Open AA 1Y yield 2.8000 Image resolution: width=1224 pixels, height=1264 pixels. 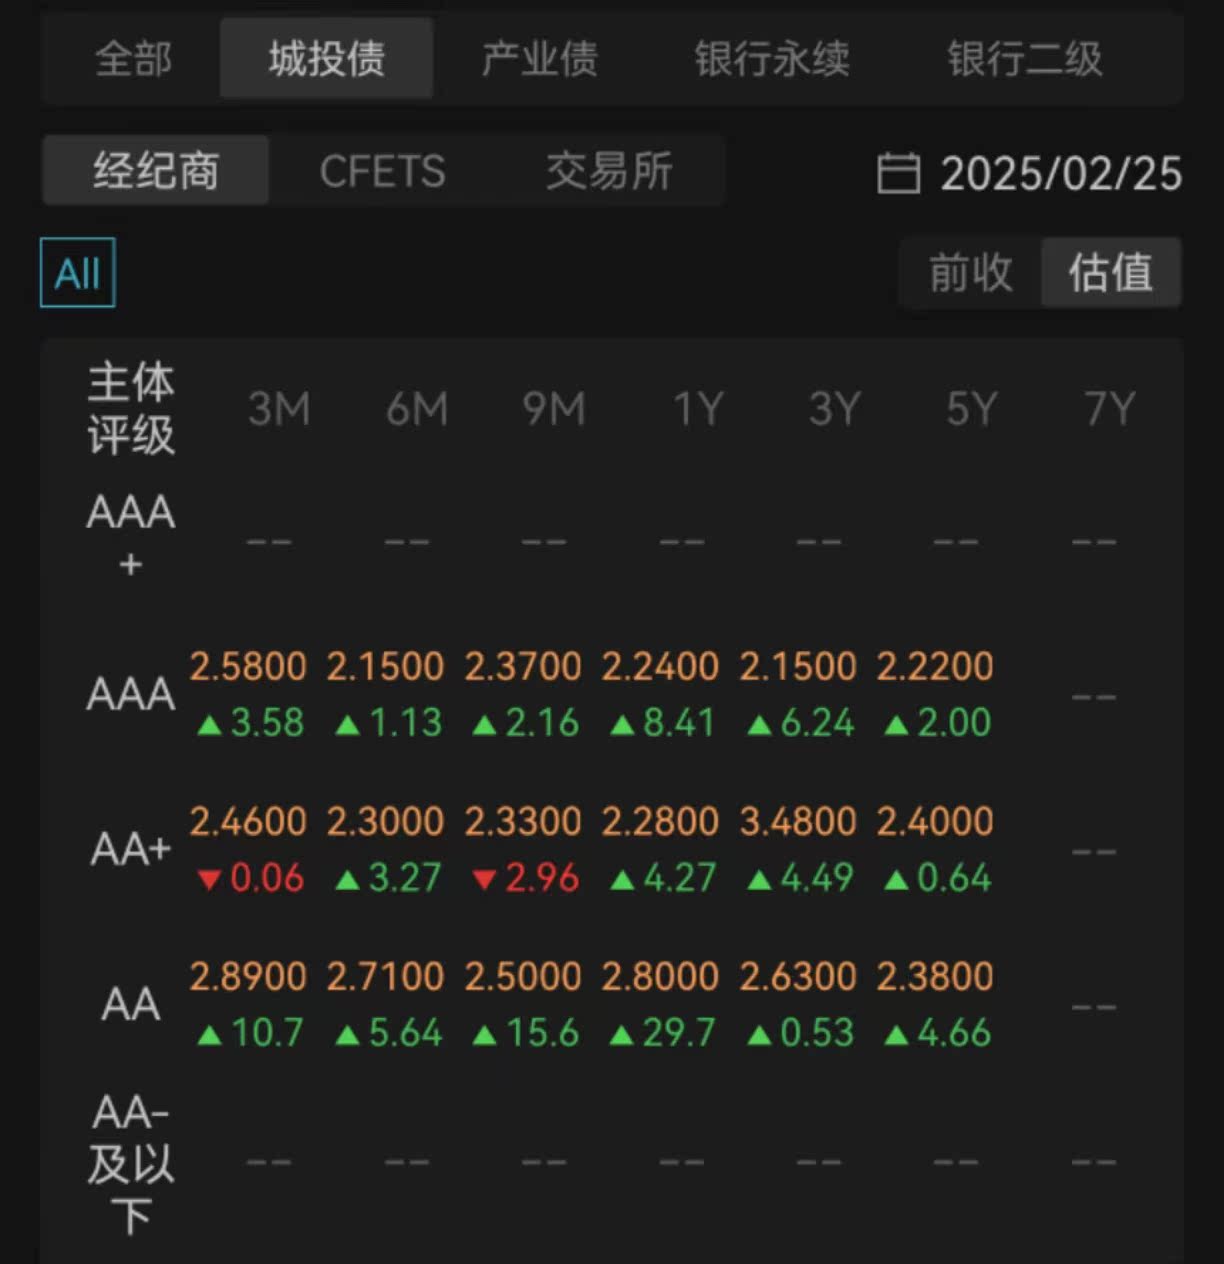click(660, 976)
